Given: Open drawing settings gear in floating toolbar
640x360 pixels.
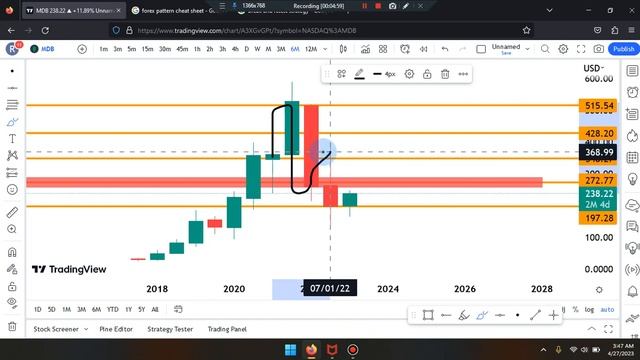Looking at the screenshot, I should [x=409, y=74].
